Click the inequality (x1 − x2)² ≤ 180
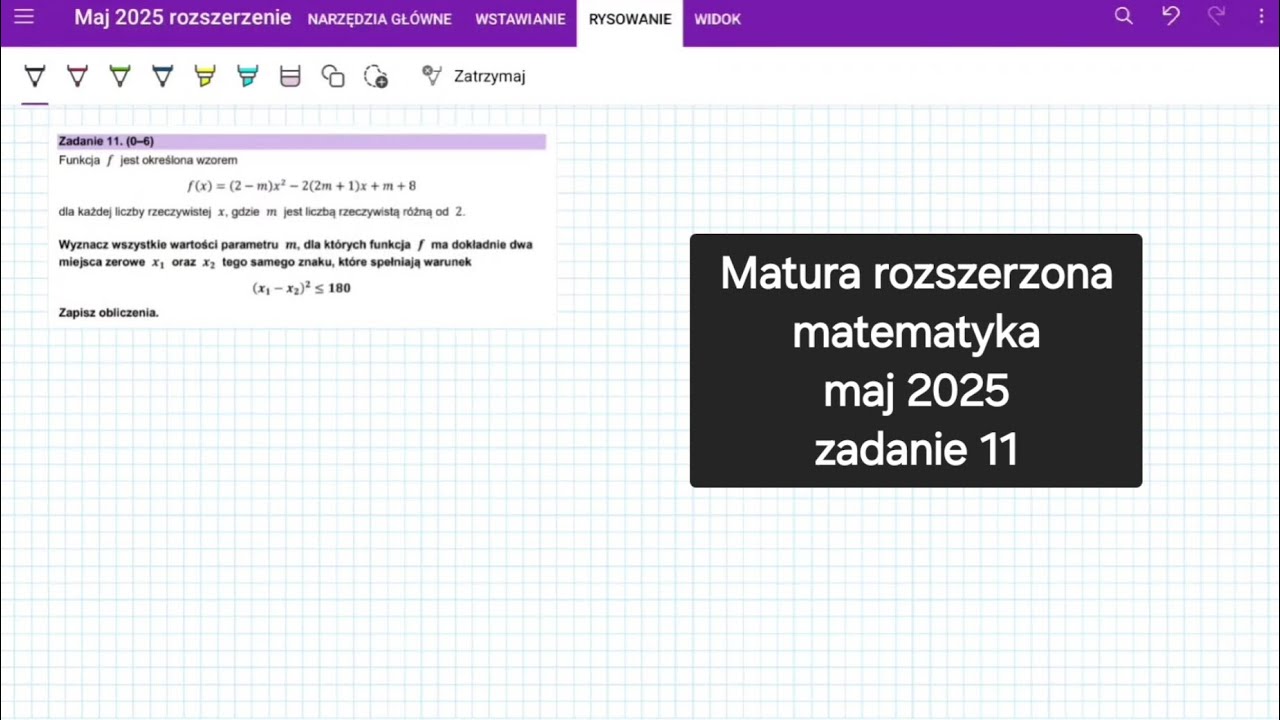This screenshot has height=720, width=1280. click(301, 288)
